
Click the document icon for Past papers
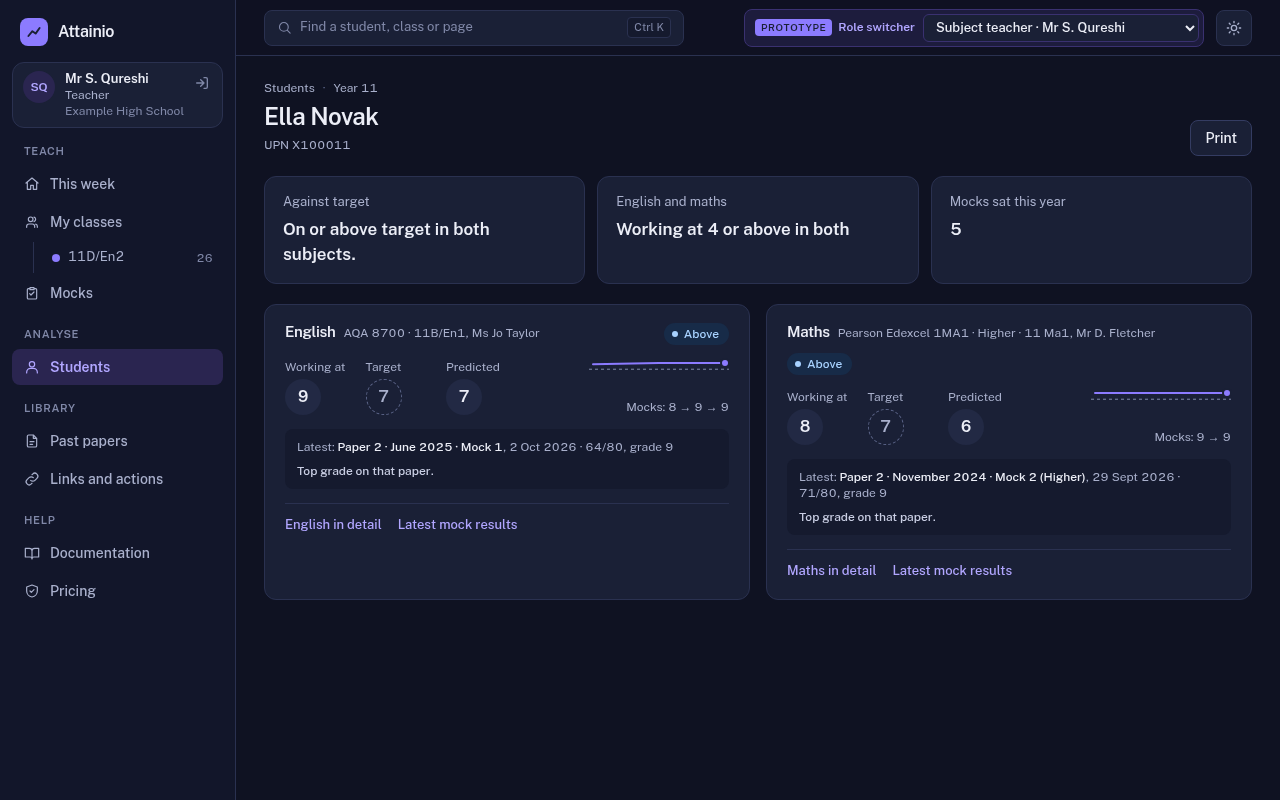pyautogui.click(x=32, y=441)
